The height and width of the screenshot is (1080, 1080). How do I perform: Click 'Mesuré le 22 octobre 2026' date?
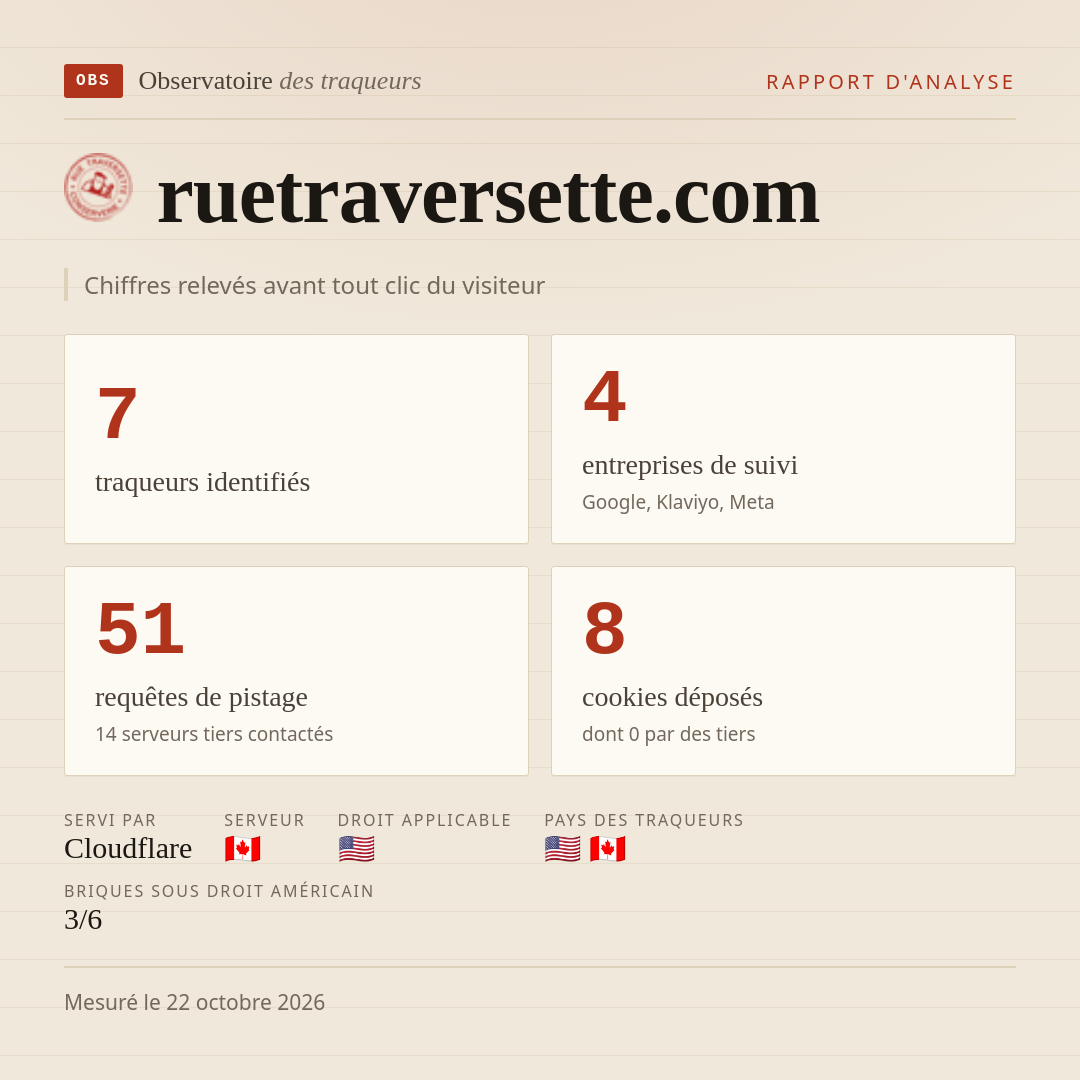point(194,1002)
